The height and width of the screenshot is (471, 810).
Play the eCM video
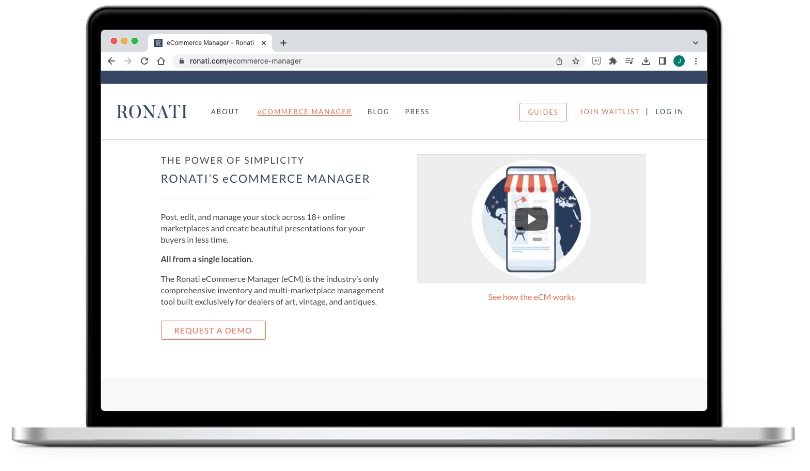pos(531,219)
